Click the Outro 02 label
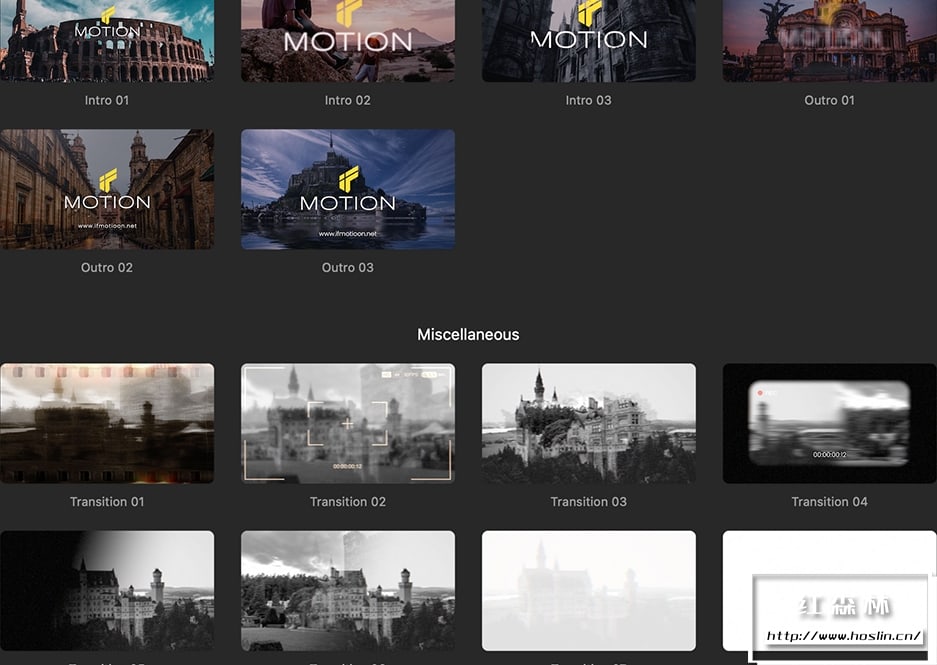Image resolution: width=937 pixels, height=665 pixels. (107, 268)
